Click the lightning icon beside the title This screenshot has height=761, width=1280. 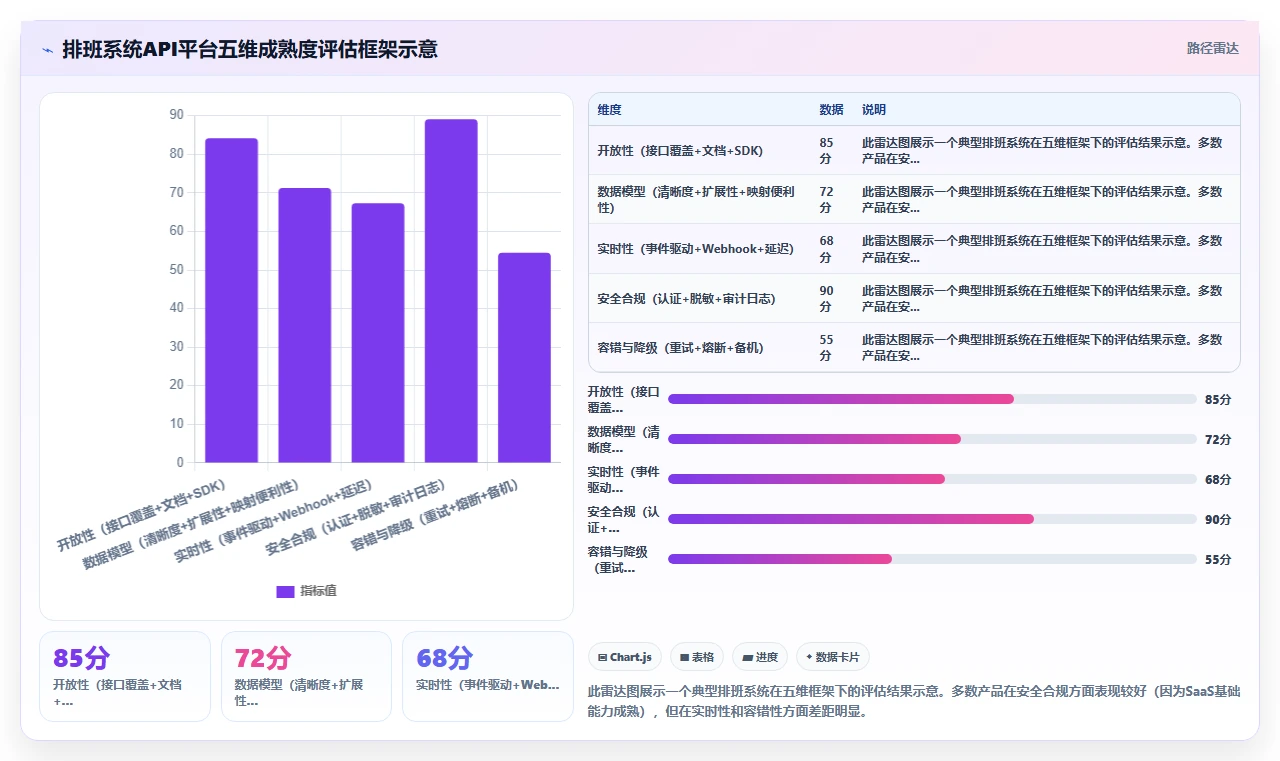coord(47,49)
